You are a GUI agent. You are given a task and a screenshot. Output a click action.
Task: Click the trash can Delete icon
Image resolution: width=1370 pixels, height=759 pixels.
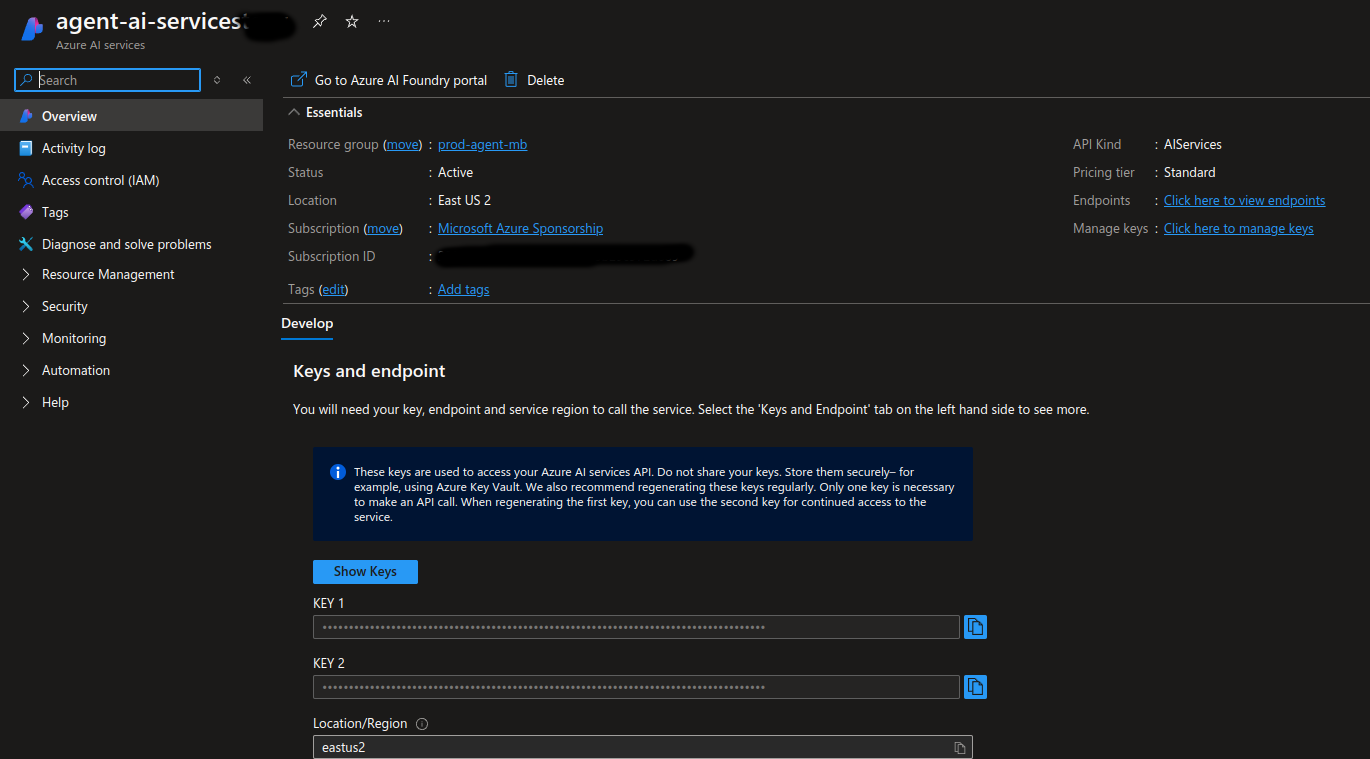(511, 80)
